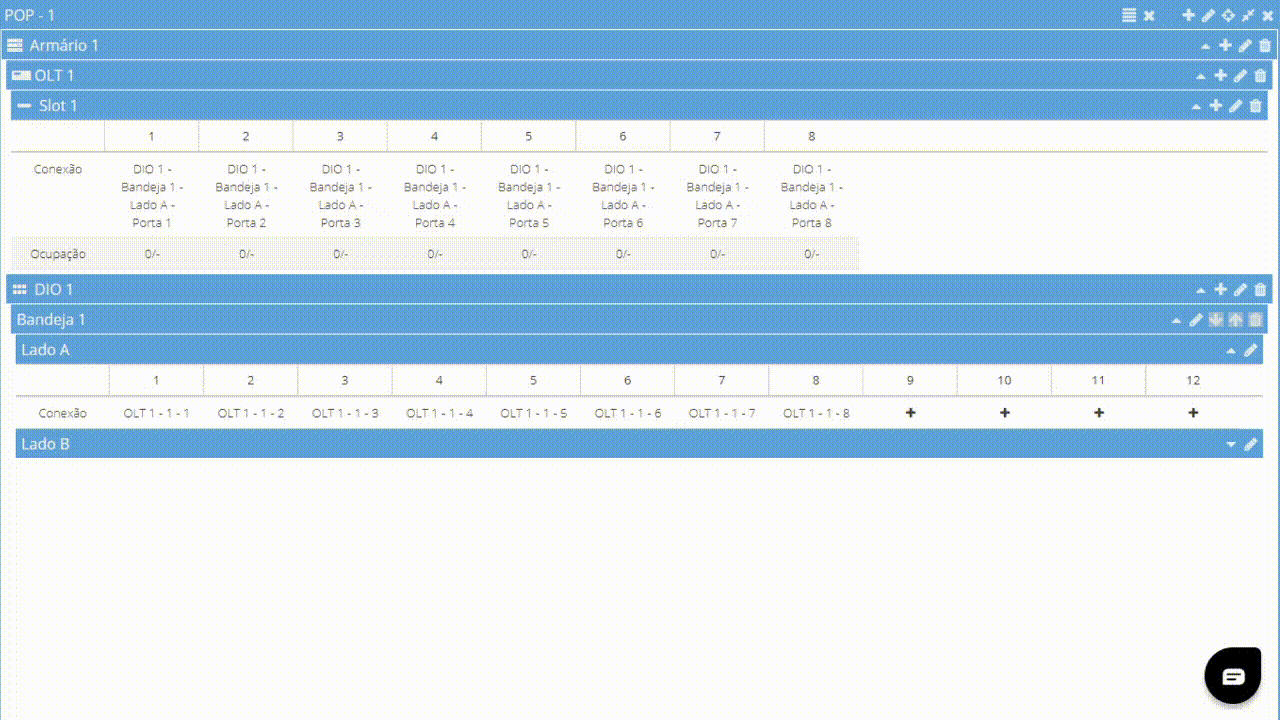
Task: Click the Slot 1 Porta 1 connection cell
Action: coord(152,196)
